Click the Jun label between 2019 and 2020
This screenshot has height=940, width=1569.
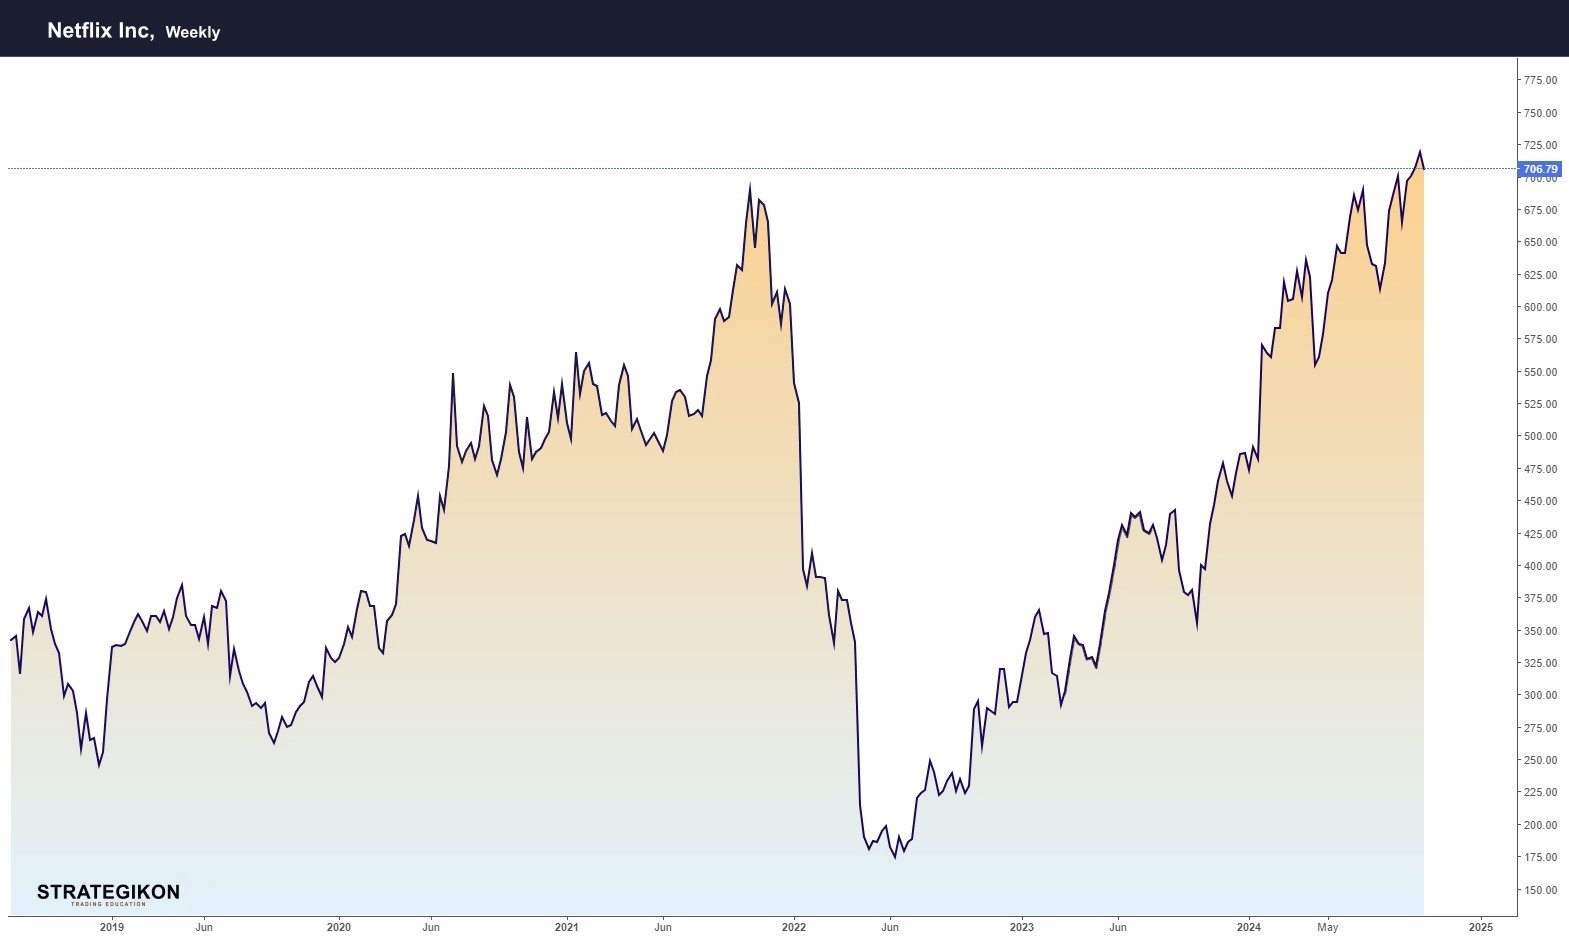tap(204, 927)
